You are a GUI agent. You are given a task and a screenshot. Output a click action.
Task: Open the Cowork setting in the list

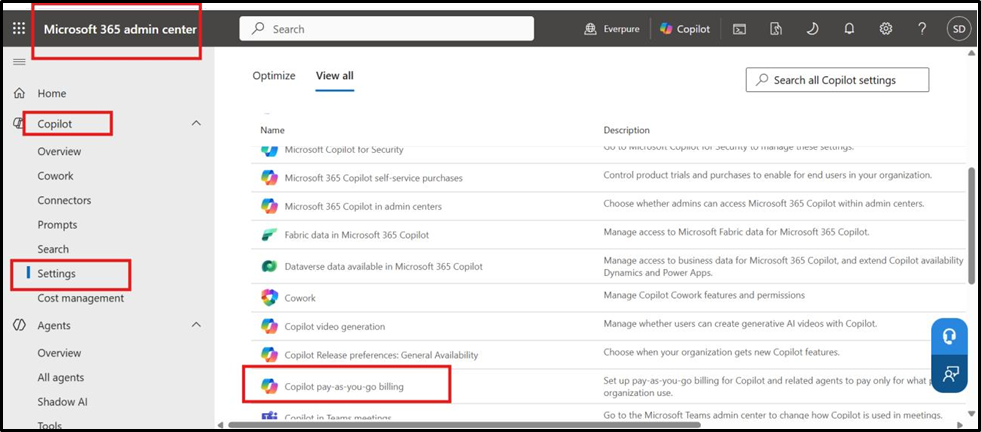tap(300, 298)
